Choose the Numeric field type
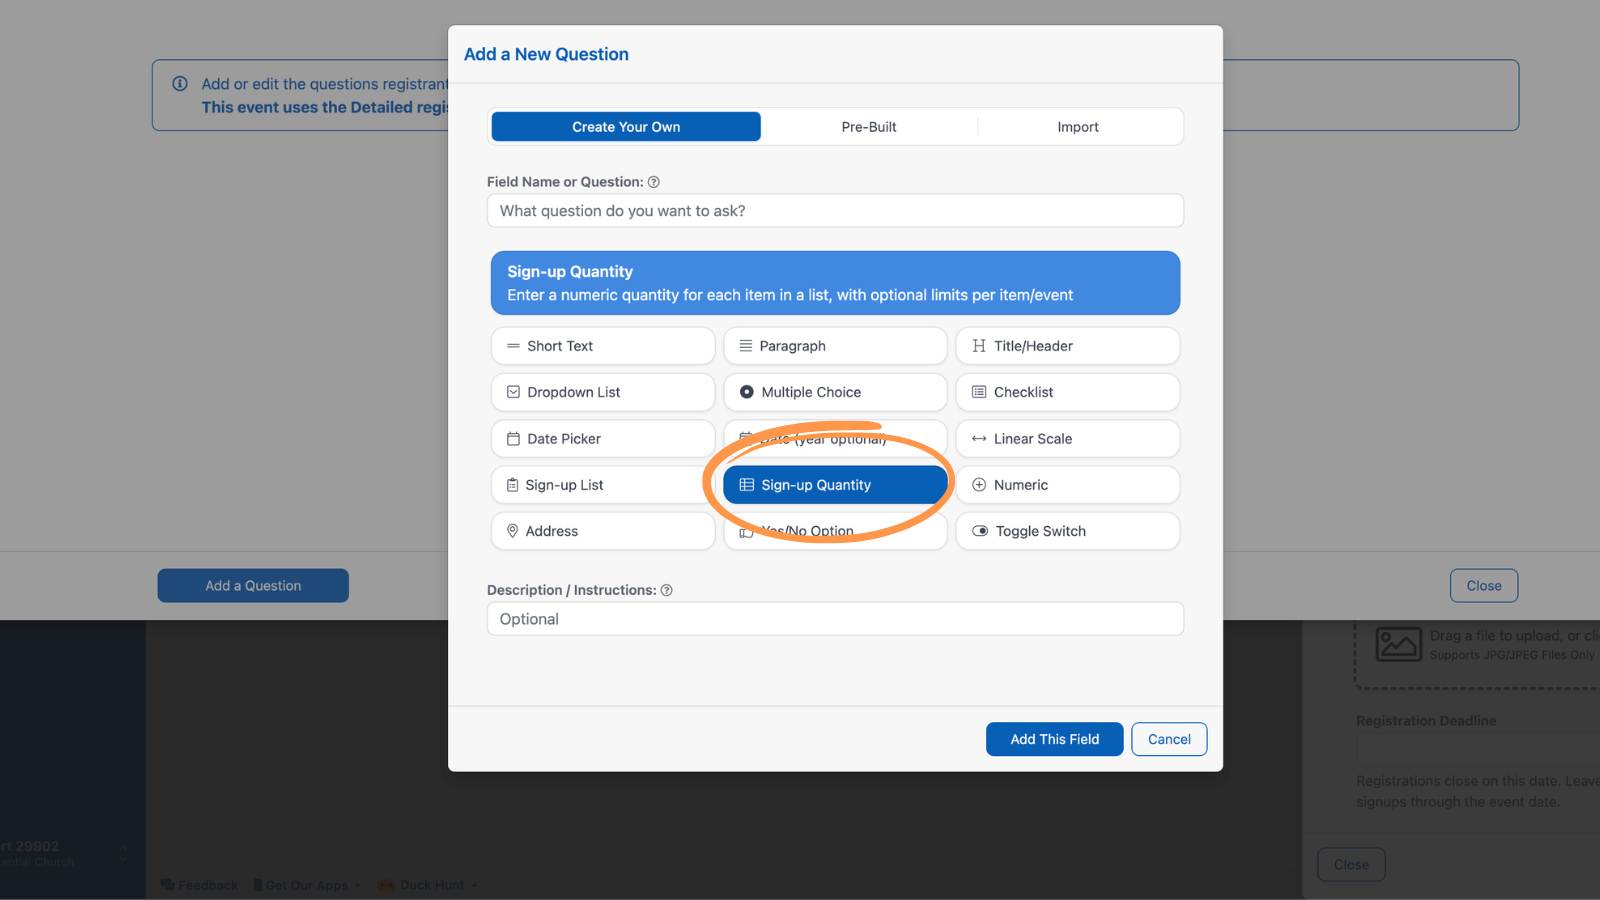The width and height of the screenshot is (1600, 900). pos(1068,485)
